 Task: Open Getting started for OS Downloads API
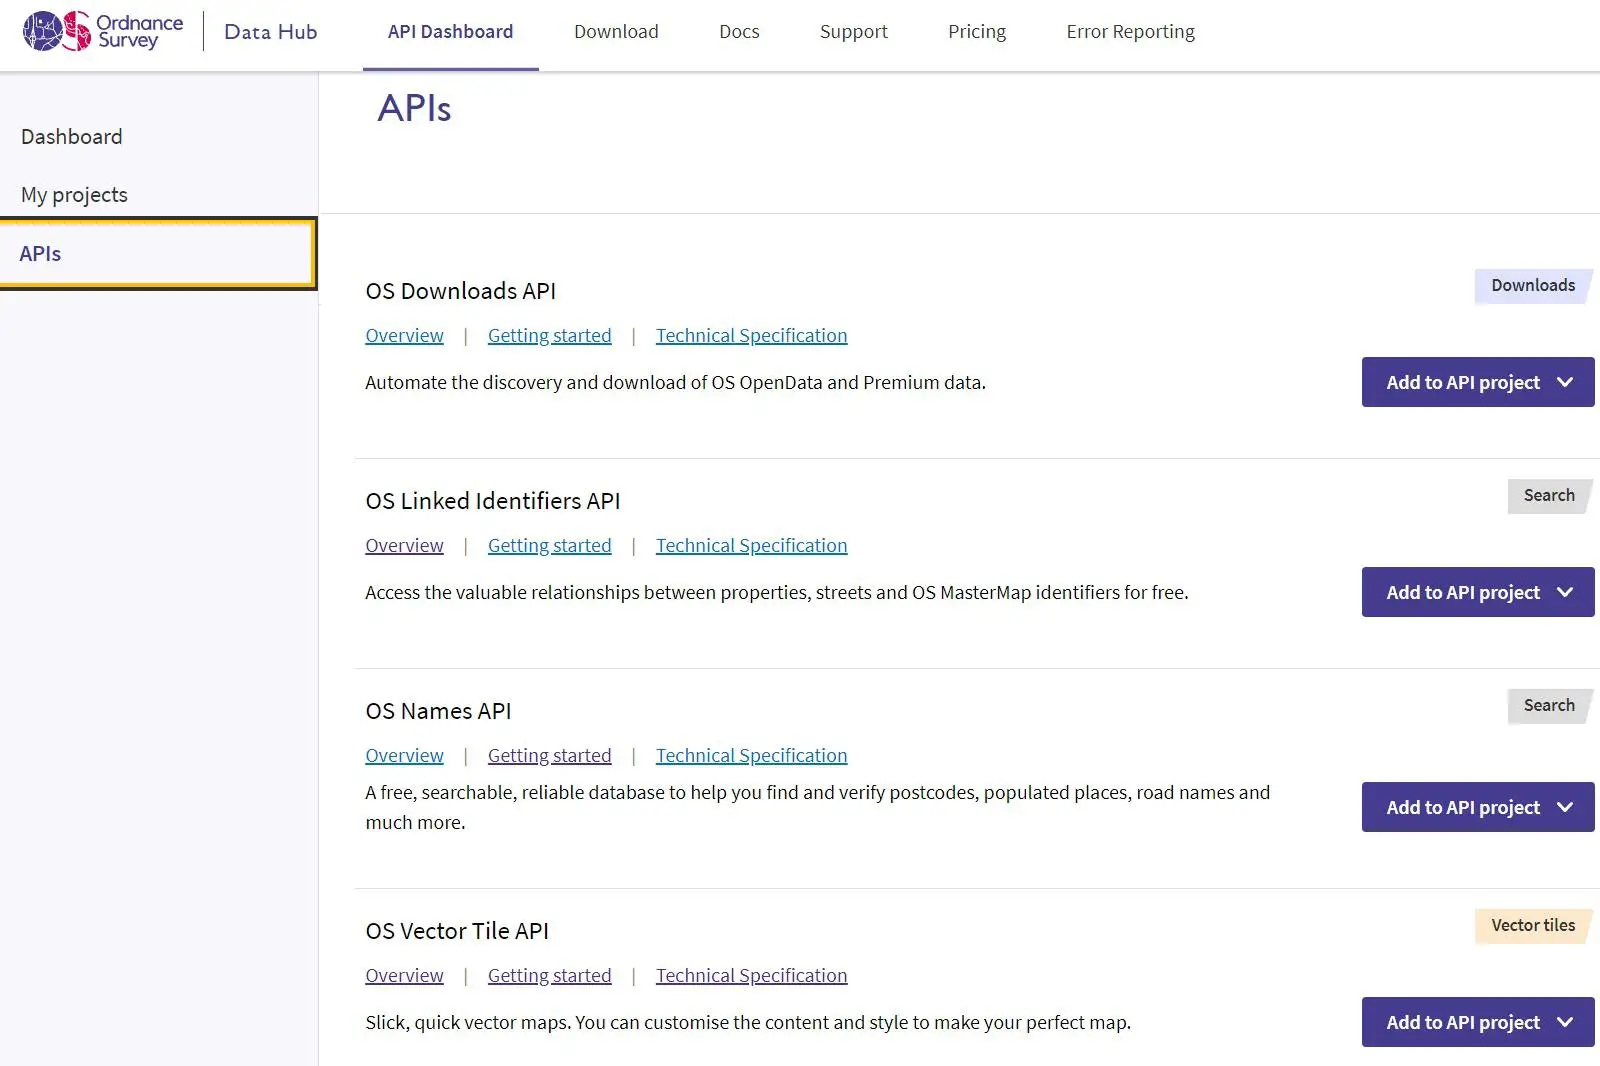coord(549,336)
